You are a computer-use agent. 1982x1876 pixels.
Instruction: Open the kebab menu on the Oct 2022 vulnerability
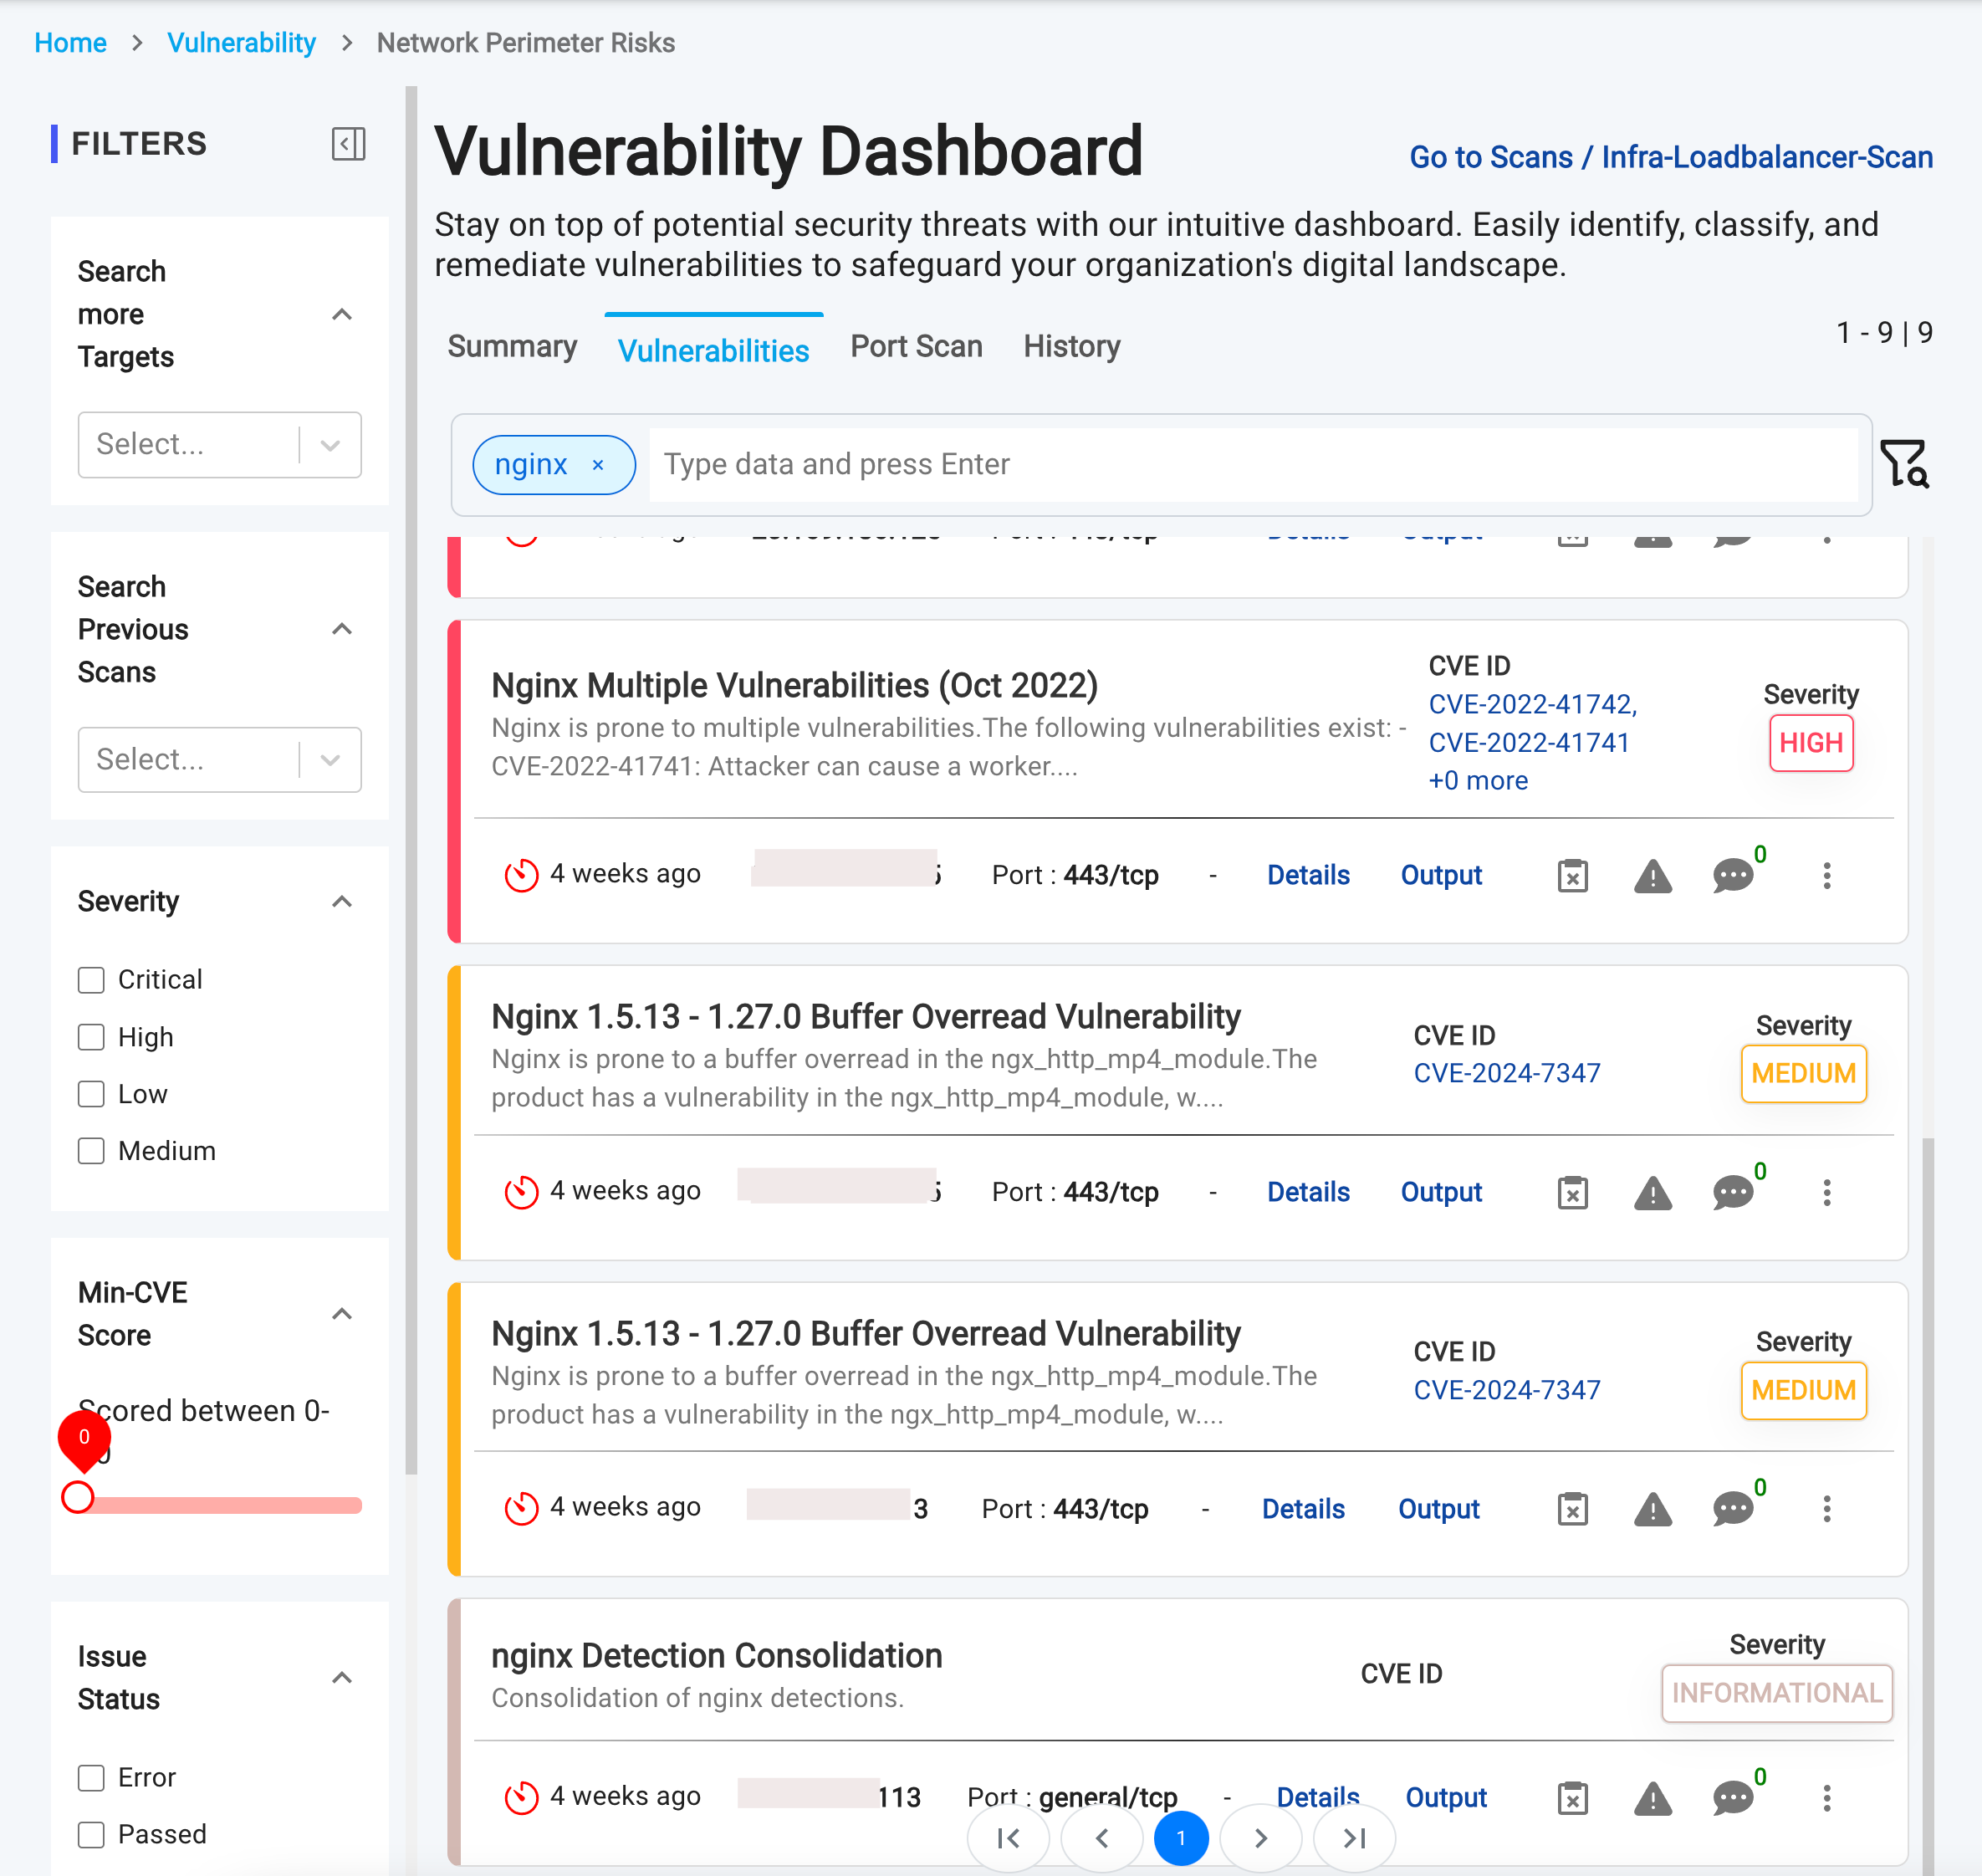coord(1828,875)
